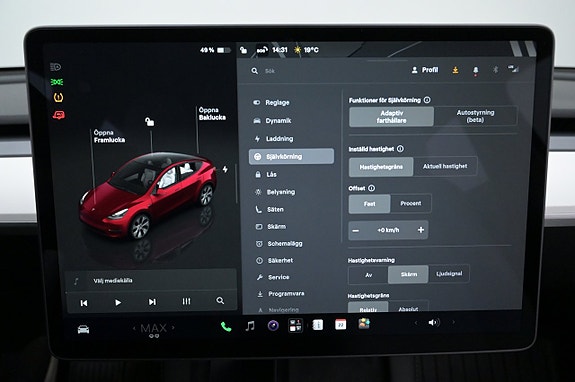Open the Phone app
Image resolution: width=575 pixels, height=382 pixels.
click(x=226, y=327)
